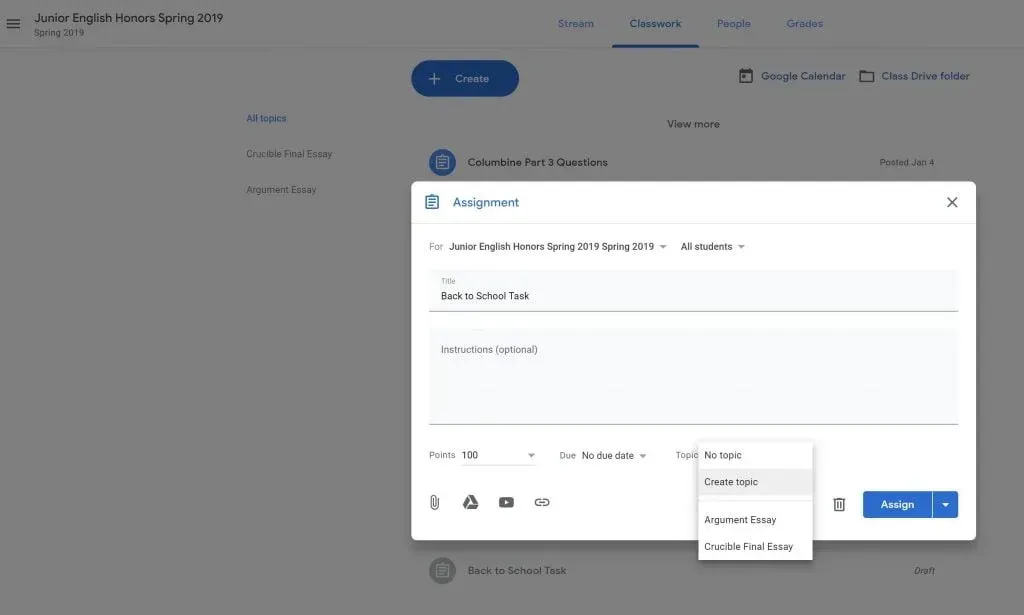Add a YouTube video attachment
The height and width of the screenshot is (615, 1024).
tap(506, 503)
